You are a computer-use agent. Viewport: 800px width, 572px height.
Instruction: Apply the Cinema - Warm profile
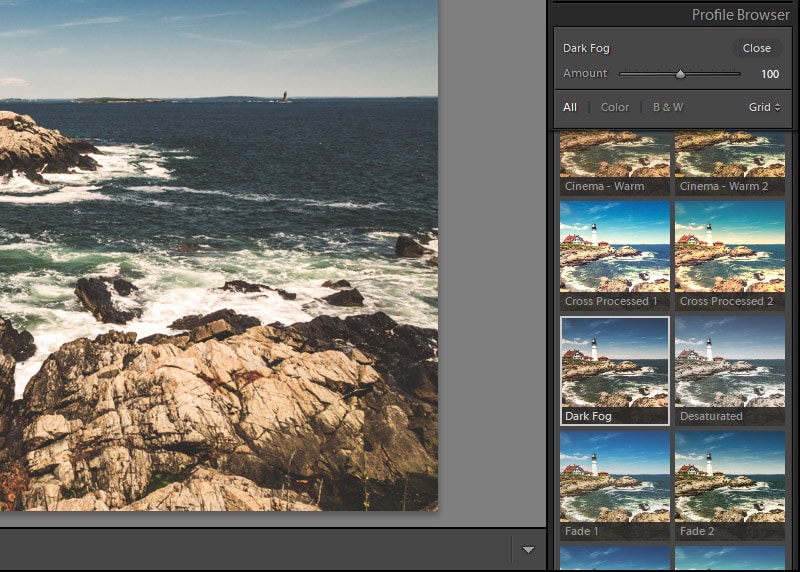click(x=615, y=163)
